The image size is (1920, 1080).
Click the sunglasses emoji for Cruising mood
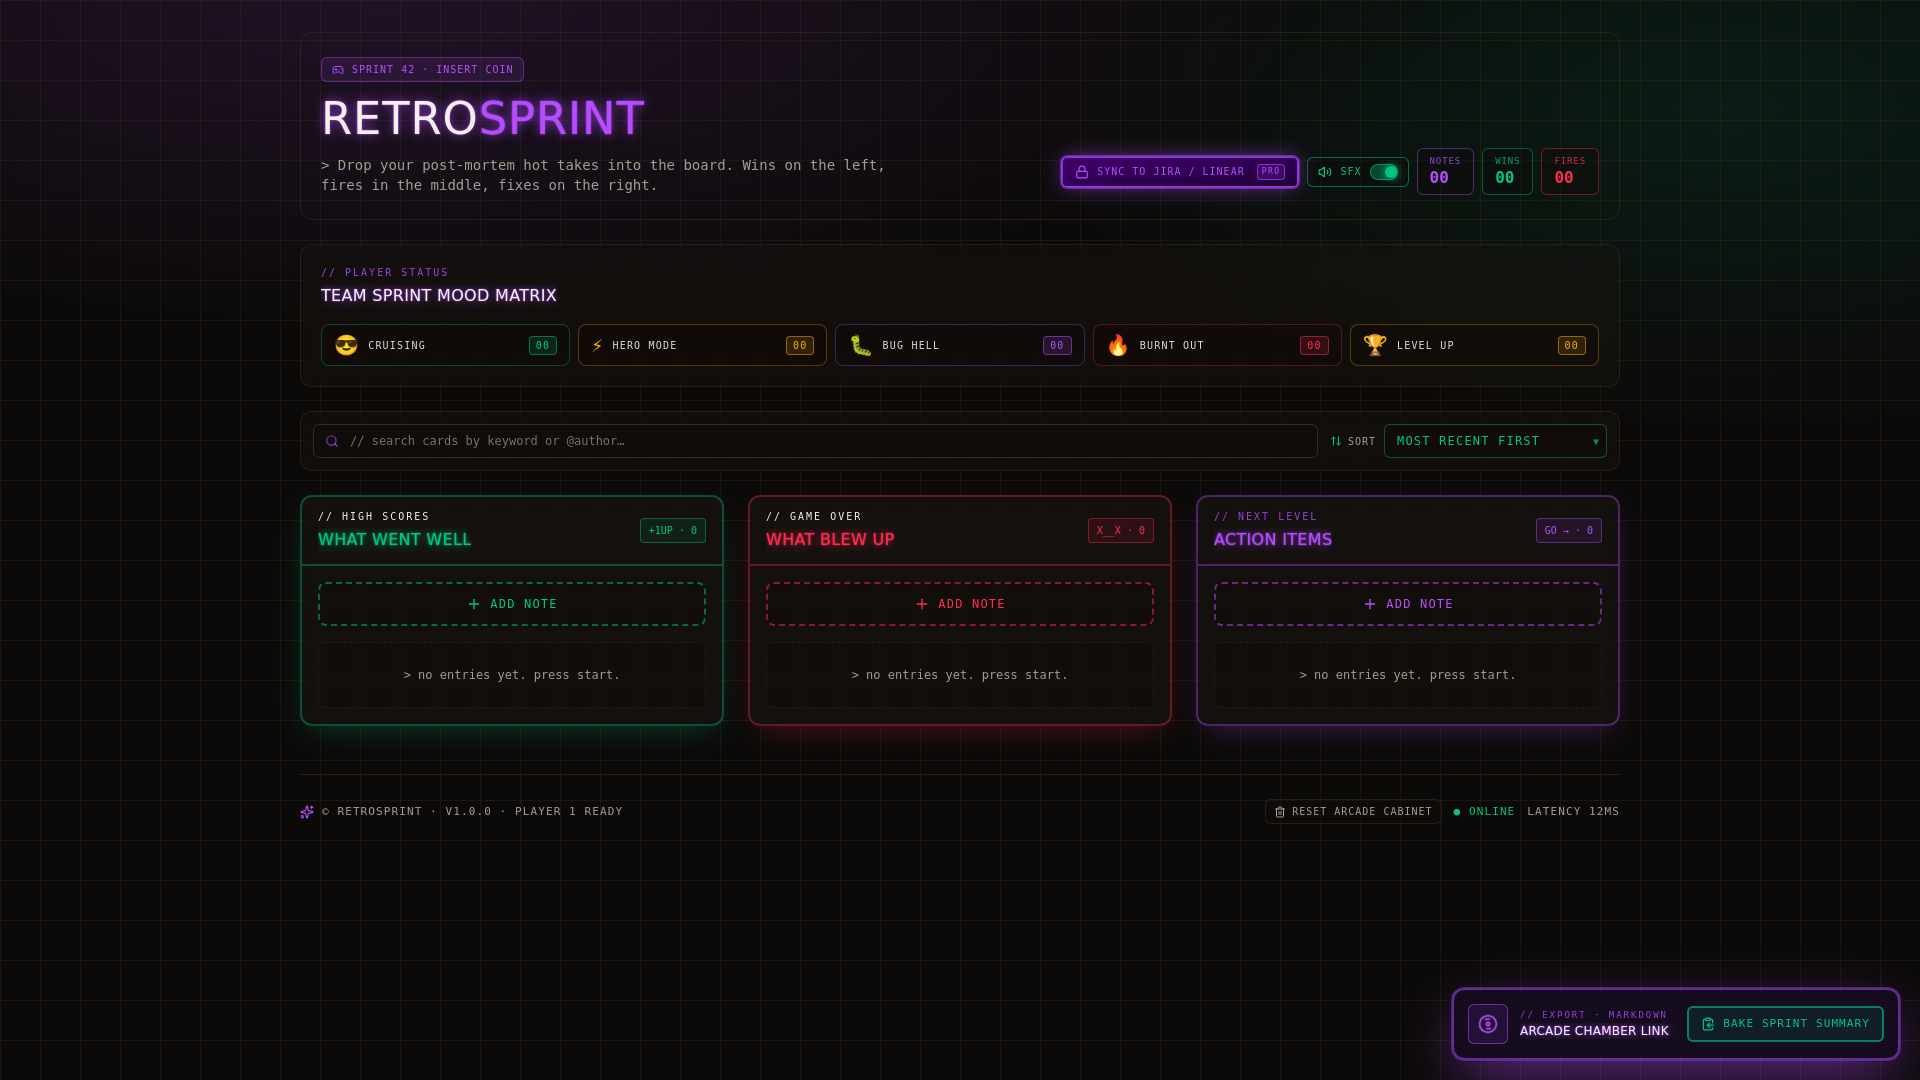(x=346, y=345)
